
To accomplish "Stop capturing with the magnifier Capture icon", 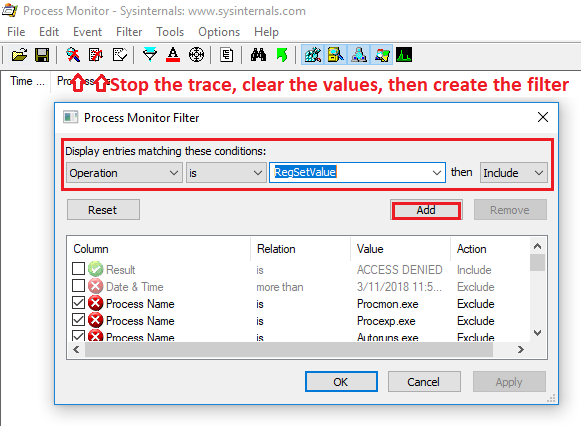I will point(73,55).
